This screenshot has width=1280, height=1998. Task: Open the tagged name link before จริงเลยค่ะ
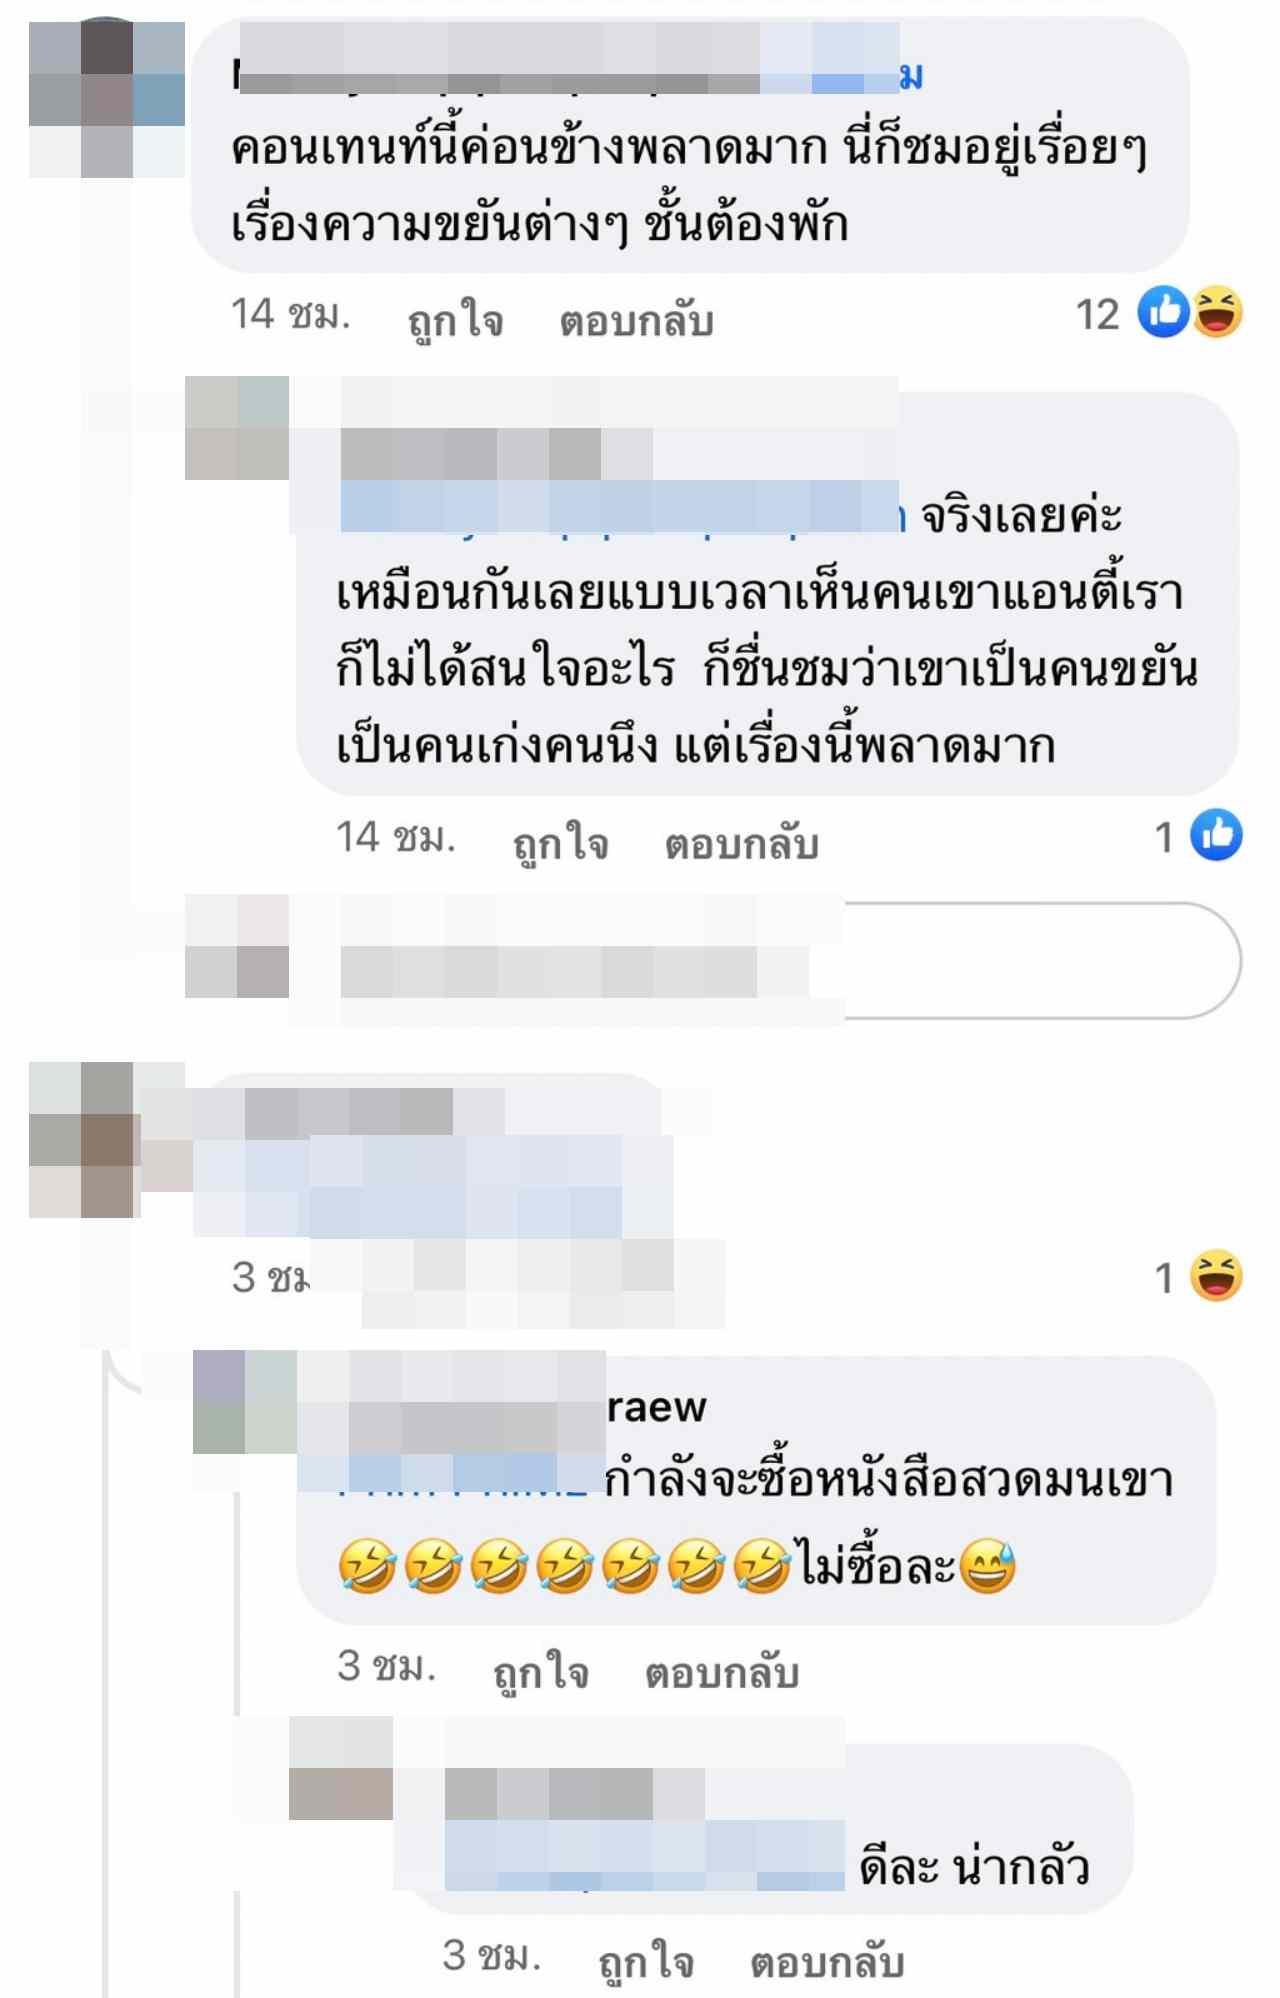pyautogui.click(x=622, y=514)
